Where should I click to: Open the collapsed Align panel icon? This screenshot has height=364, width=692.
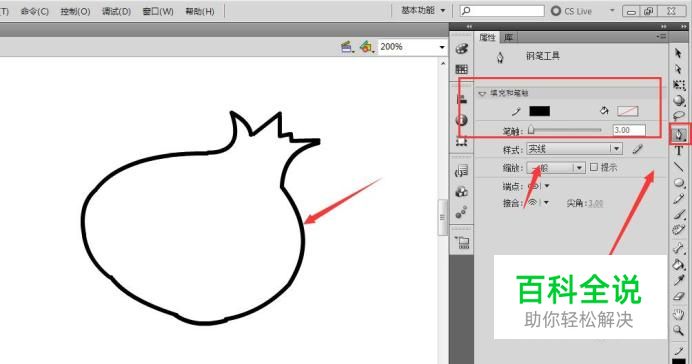tap(462, 99)
